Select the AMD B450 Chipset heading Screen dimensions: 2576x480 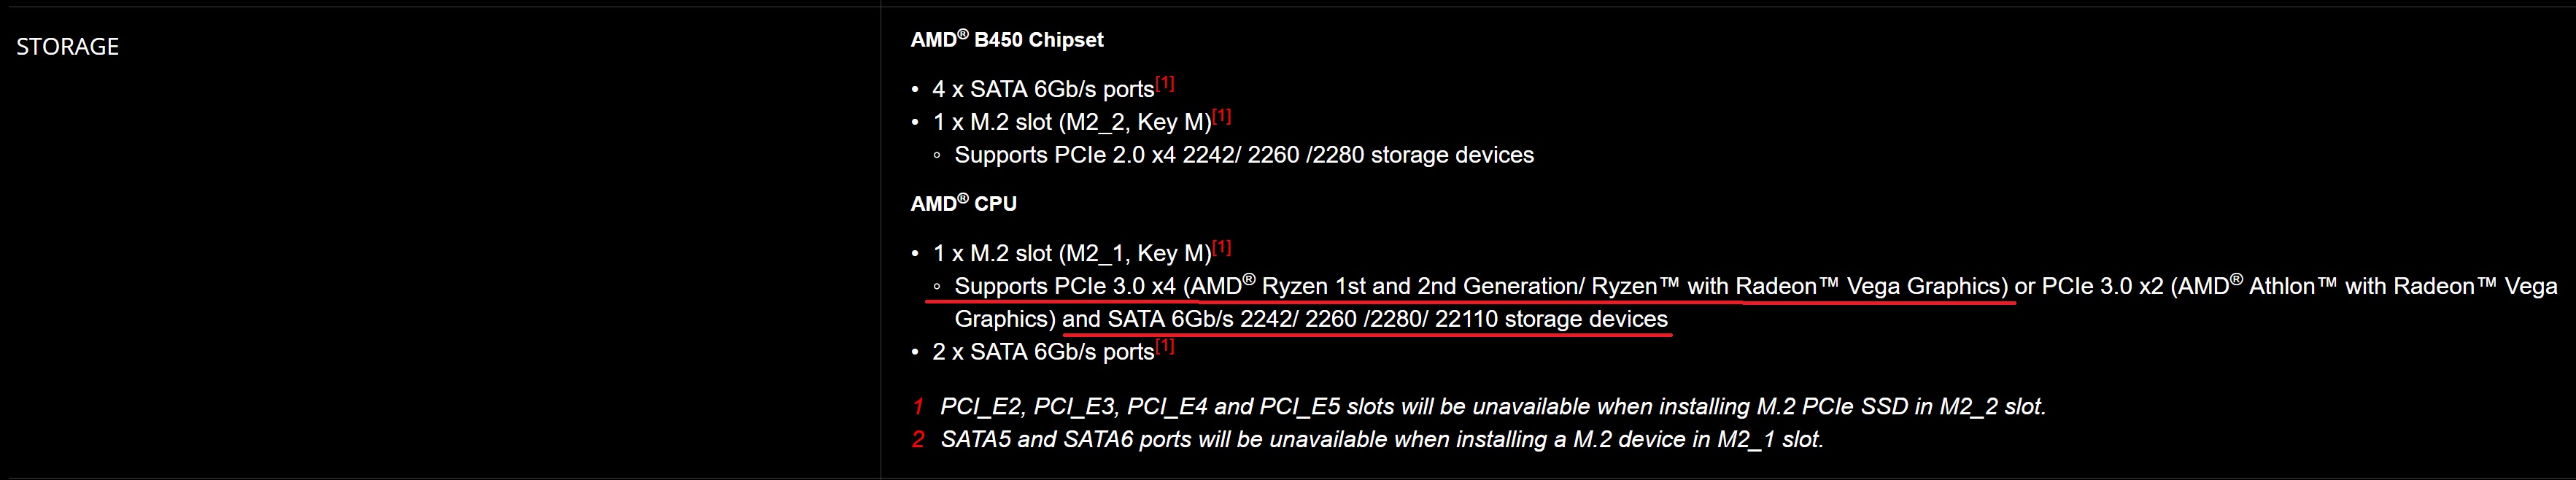tap(1007, 40)
